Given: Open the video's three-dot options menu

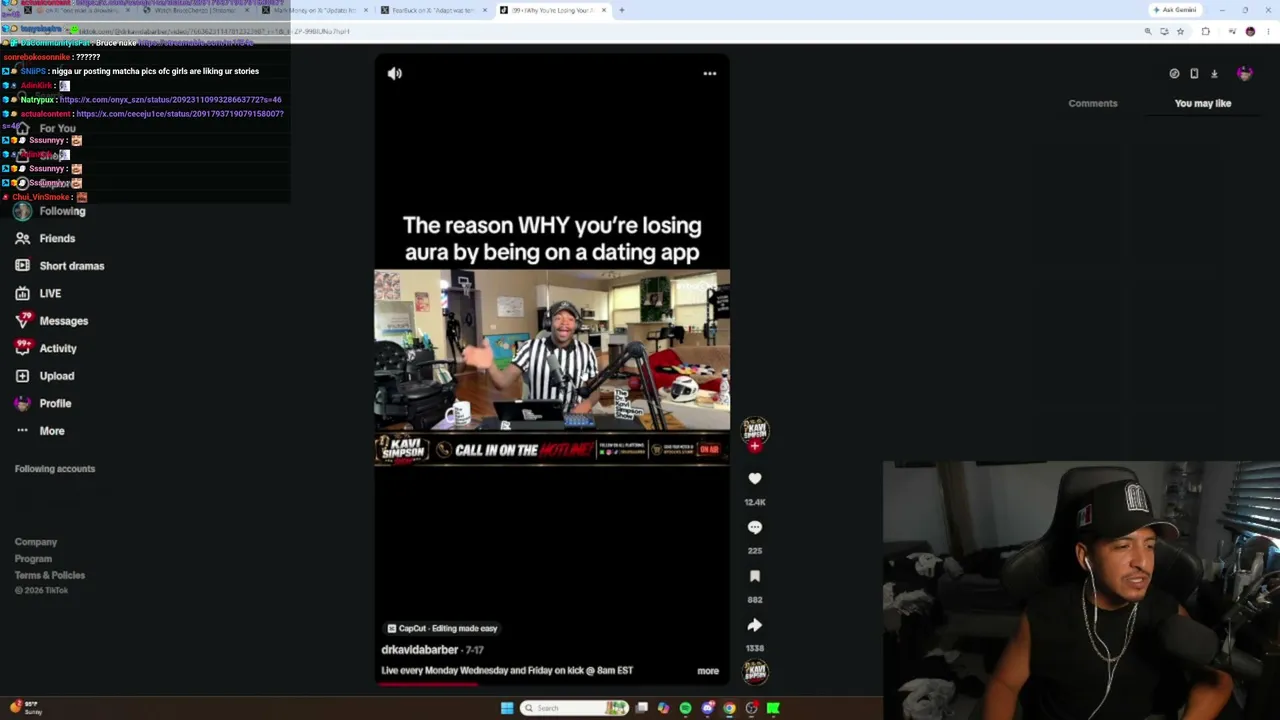Looking at the screenshot, I should 710,73.
